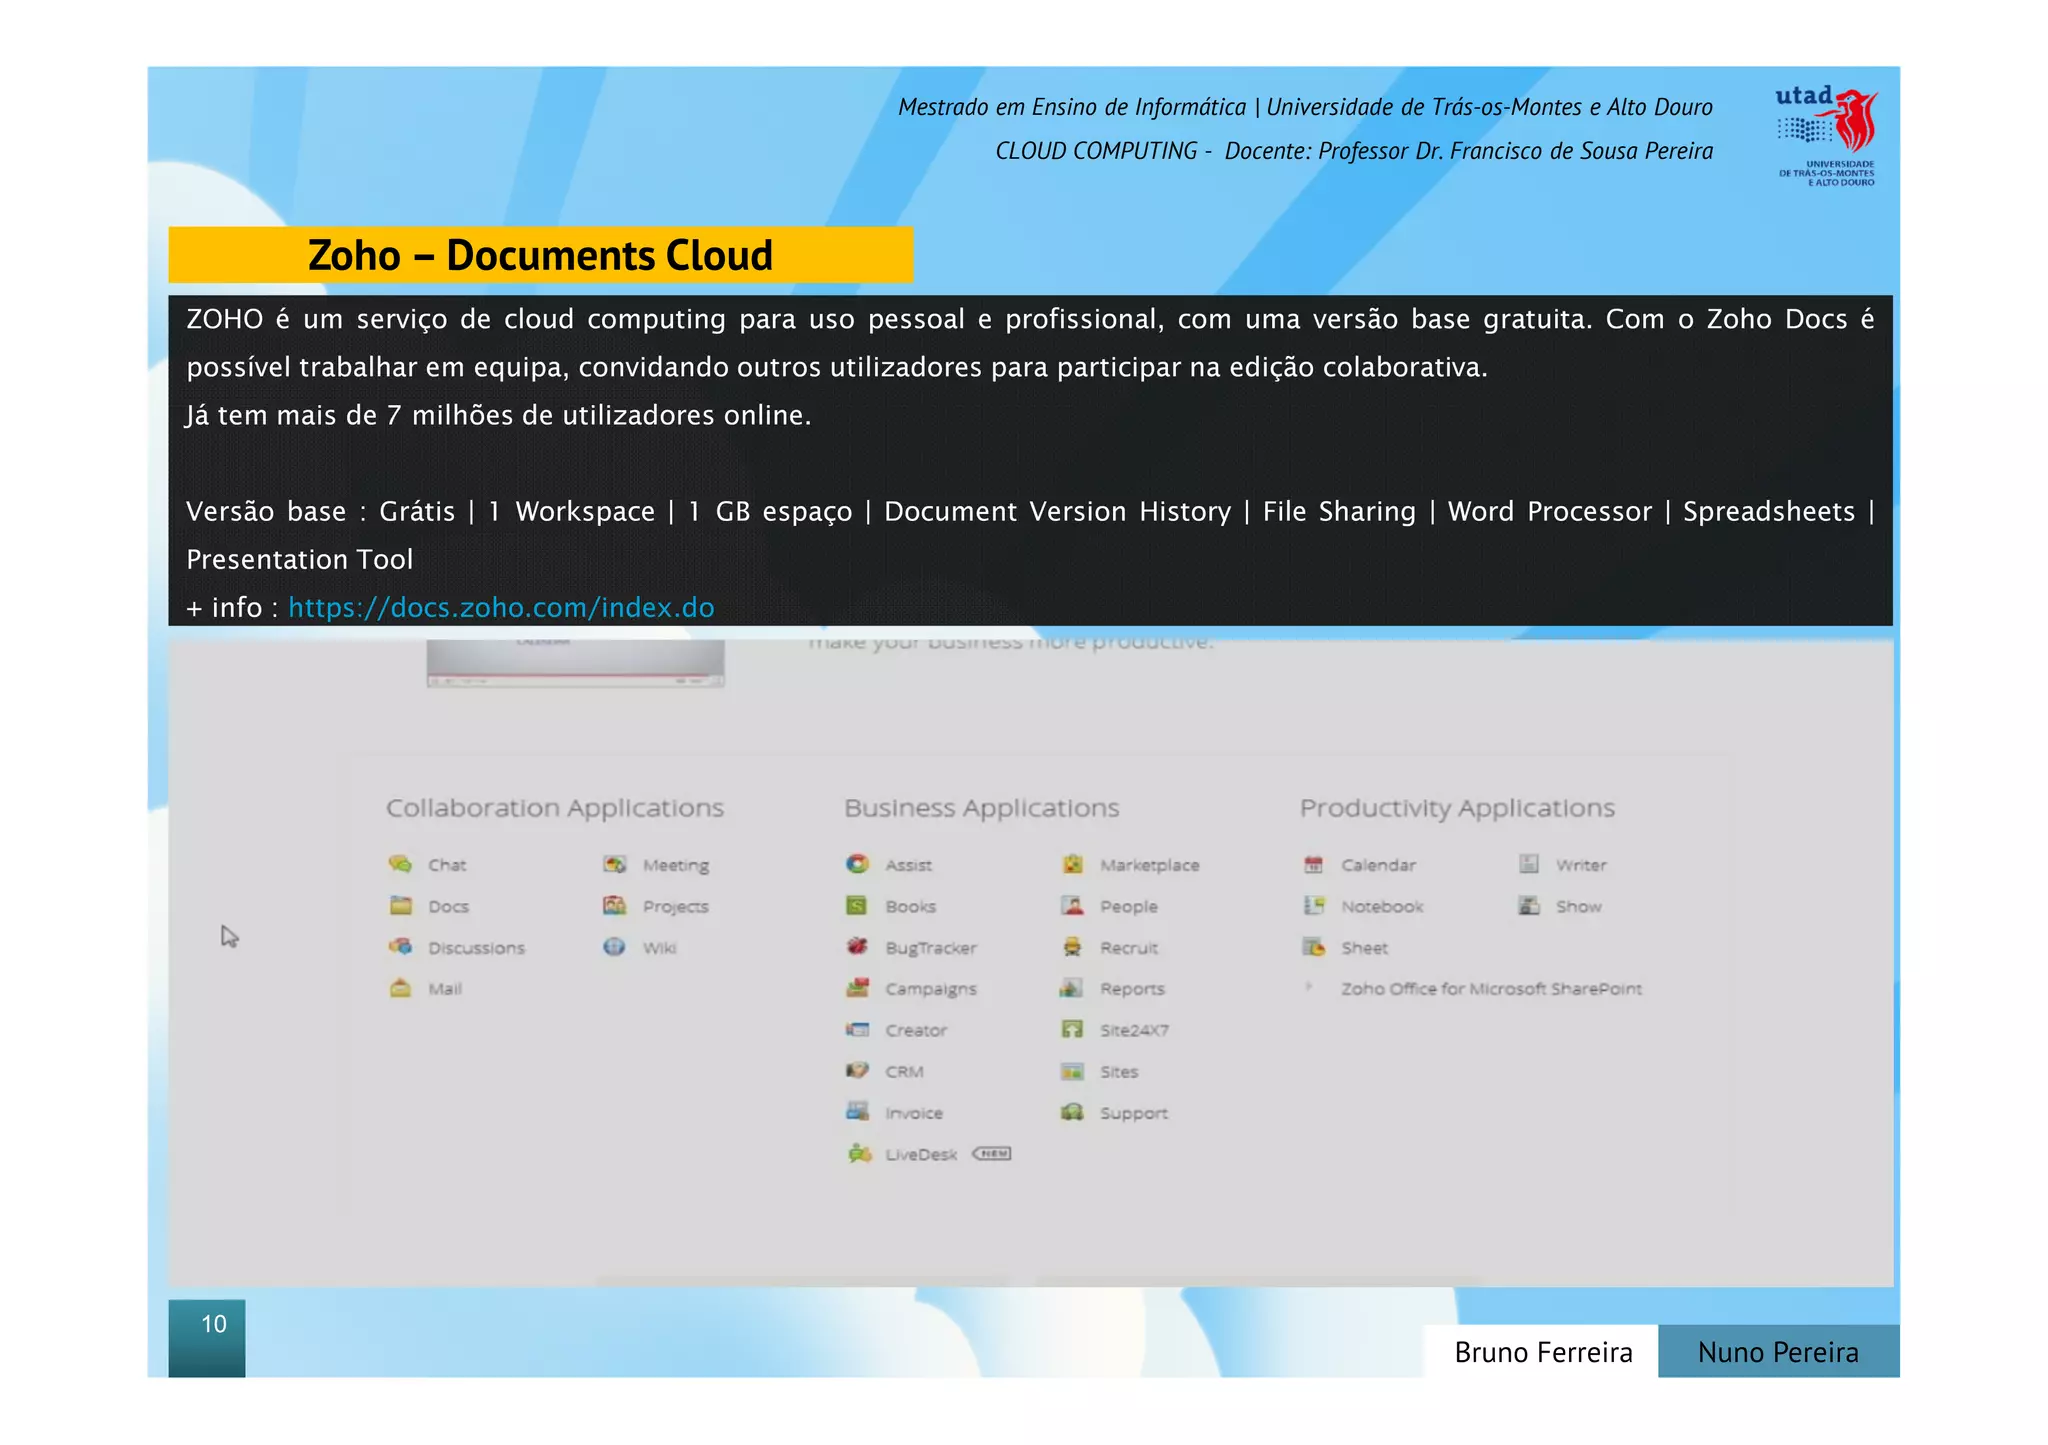Click the Chat app icon
2048x1445 pixels.
pyautogui.click(x=400, y=864)
